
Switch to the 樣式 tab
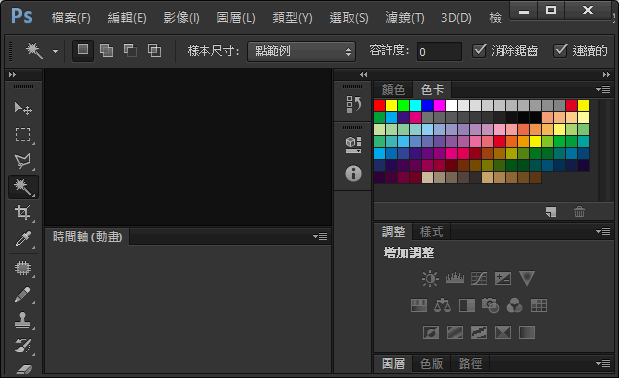point(431,232)
